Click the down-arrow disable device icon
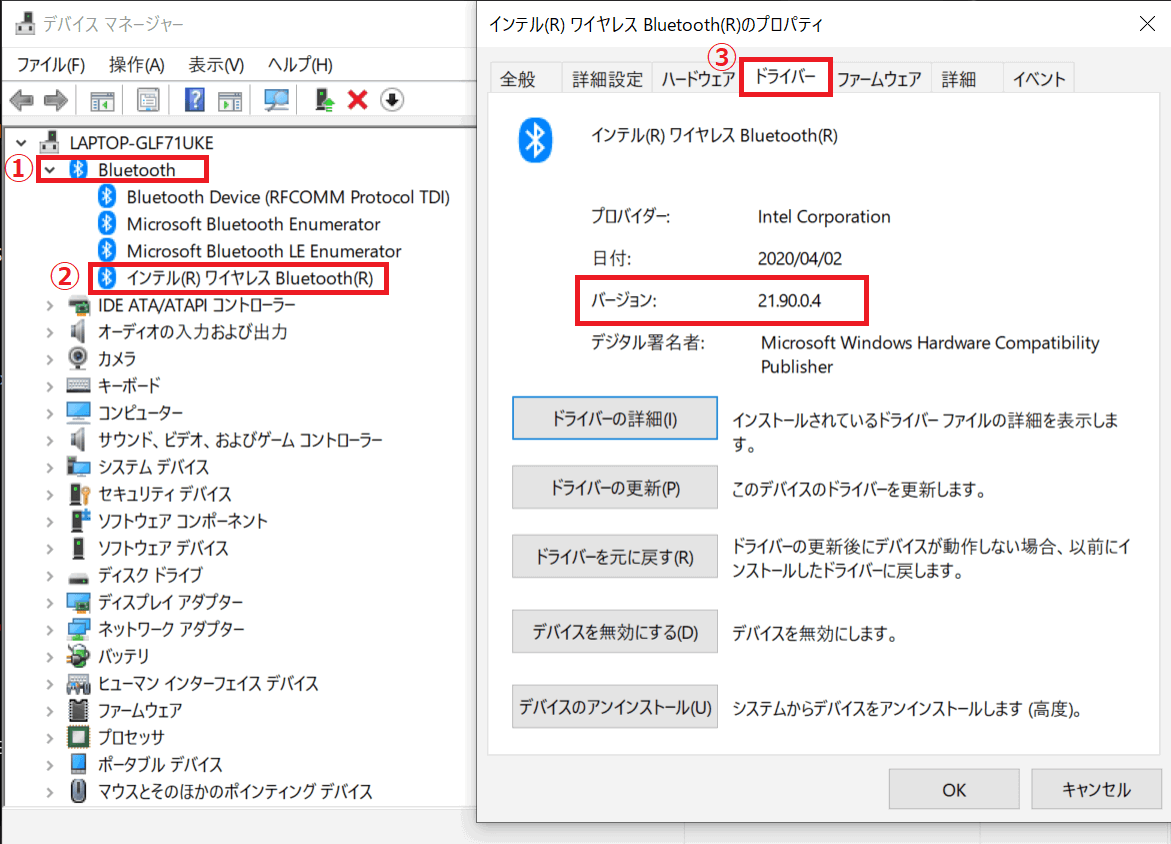Image resolution: width=1171 pixels, height=844 pixels. click(x=392, y=99)
